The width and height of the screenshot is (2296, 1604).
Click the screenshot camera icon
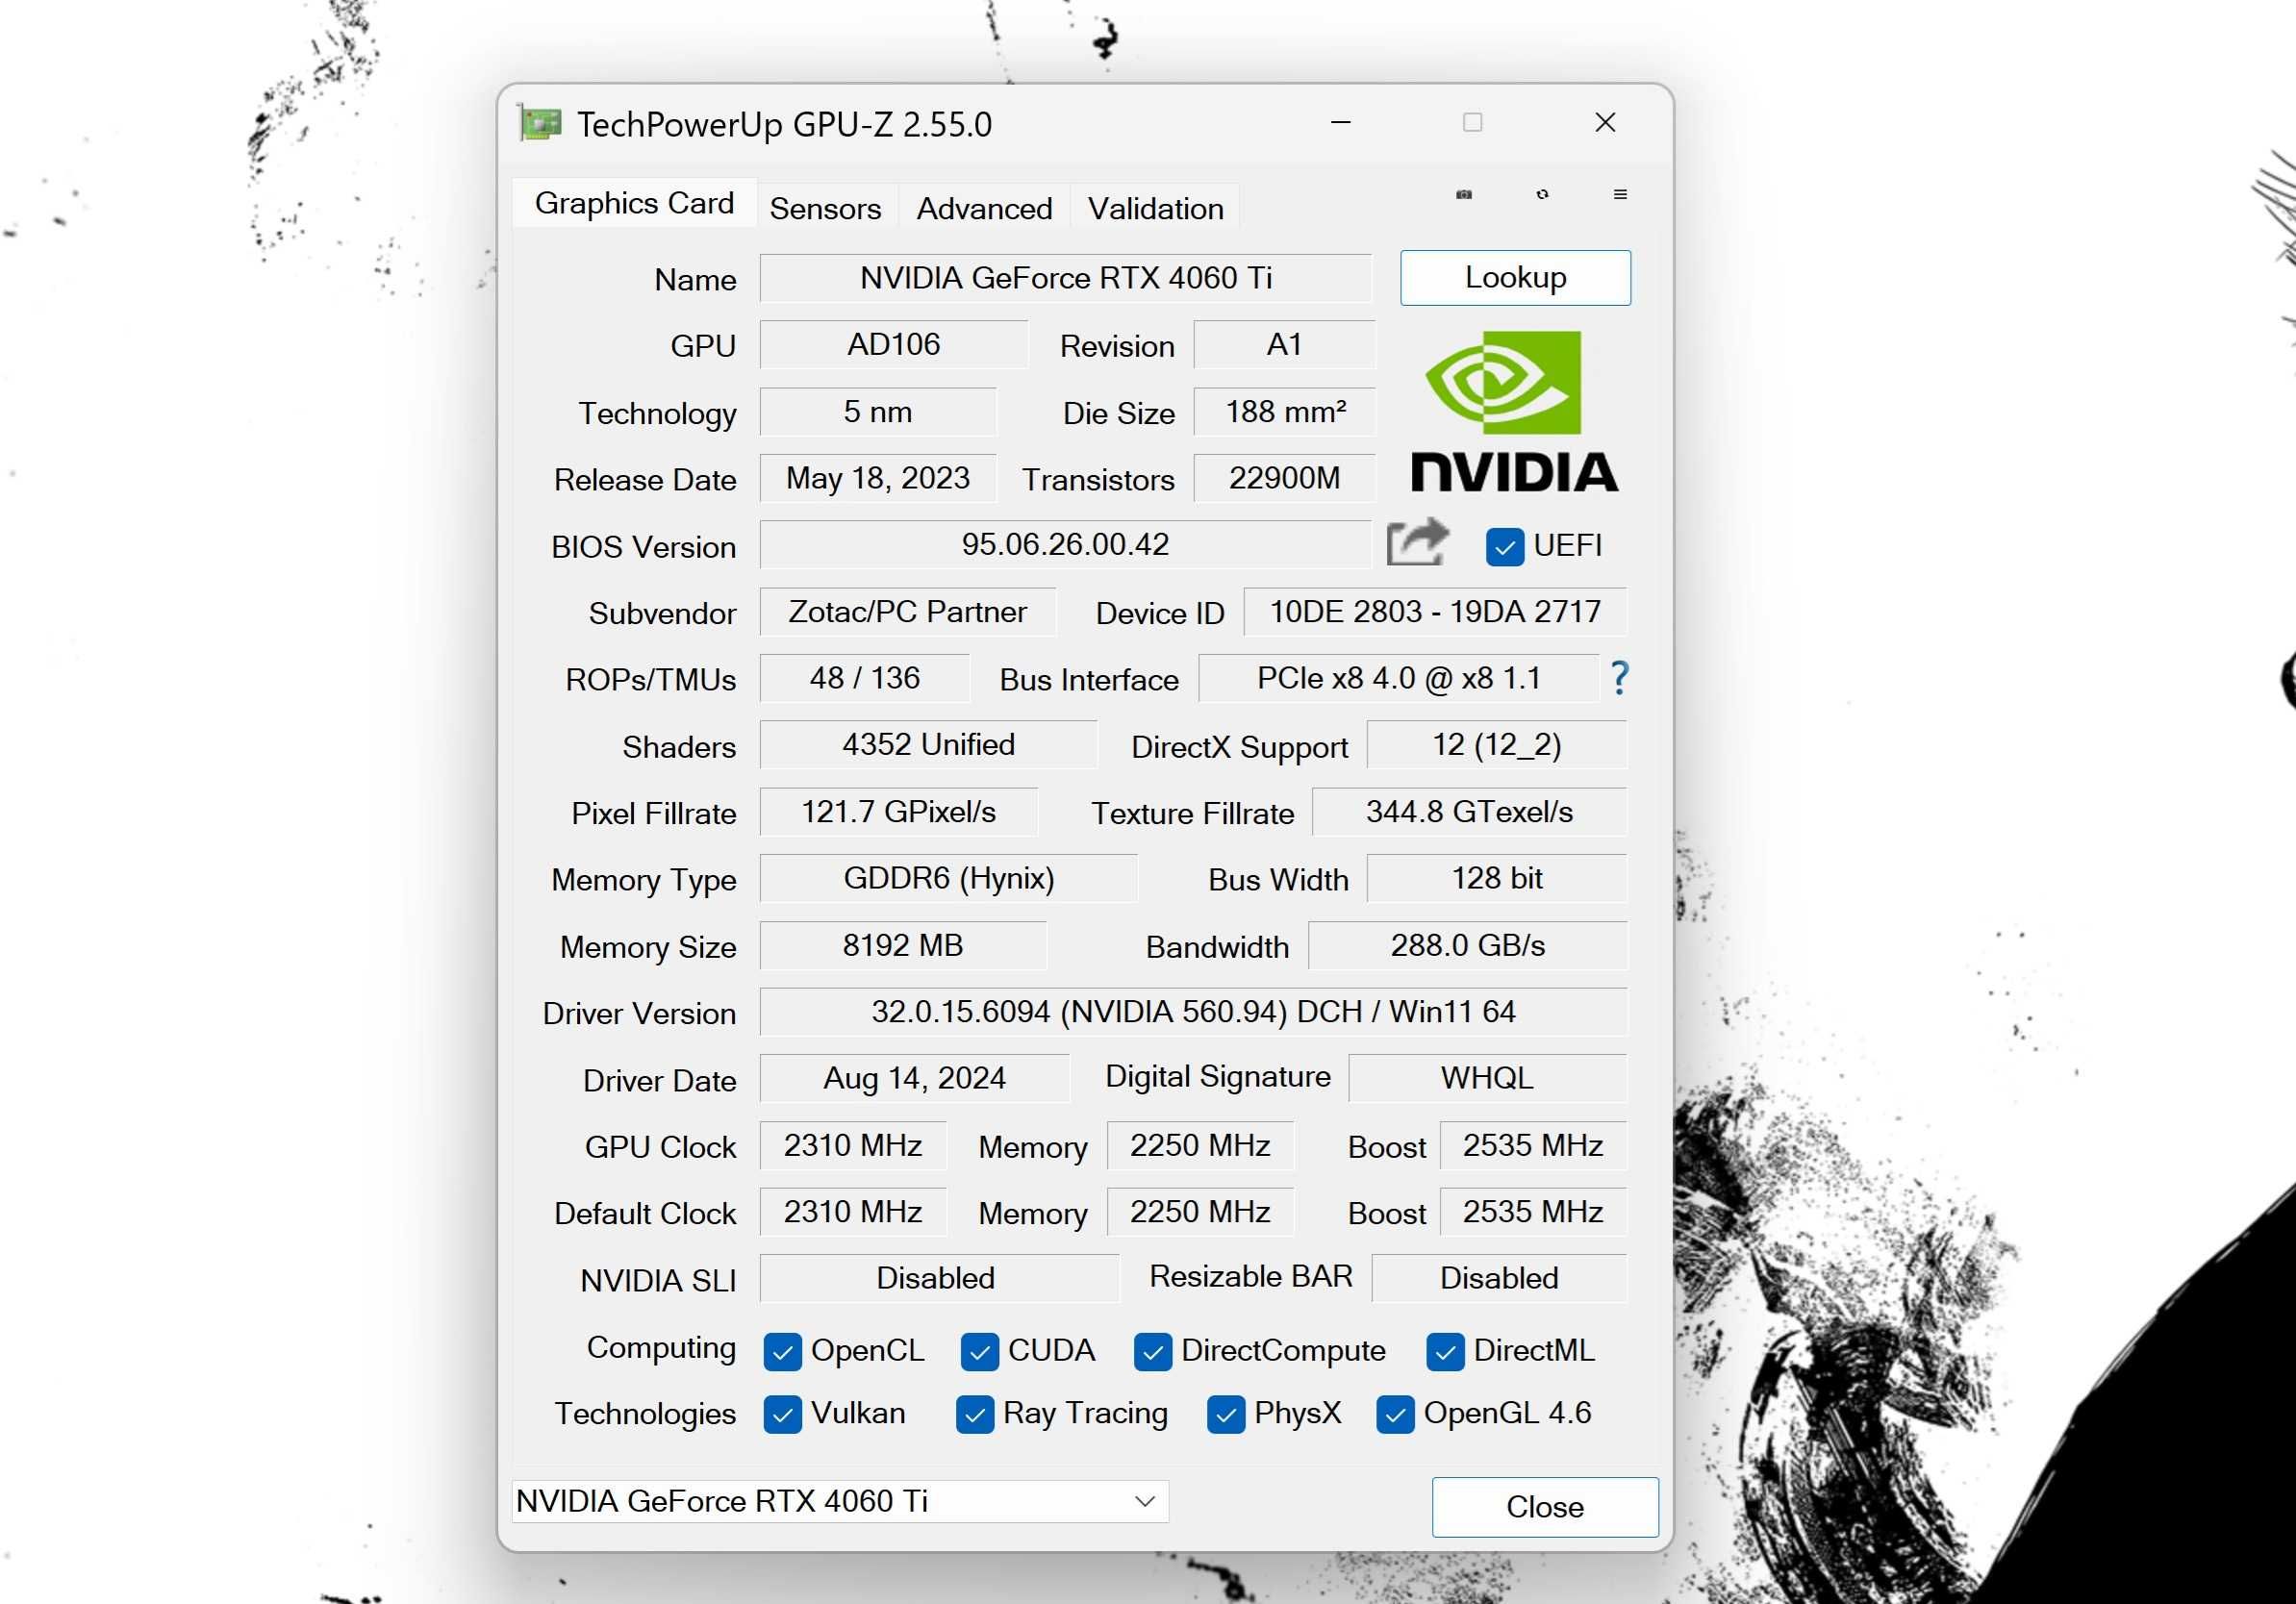point(1464,194)
